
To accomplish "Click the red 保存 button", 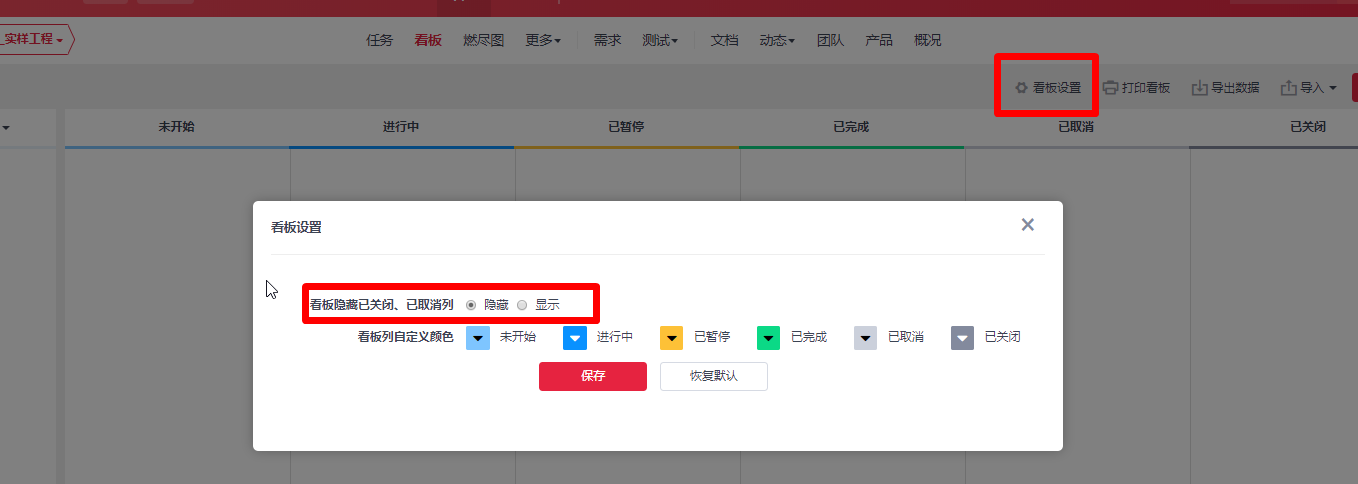I will click(x=593, y=376).
